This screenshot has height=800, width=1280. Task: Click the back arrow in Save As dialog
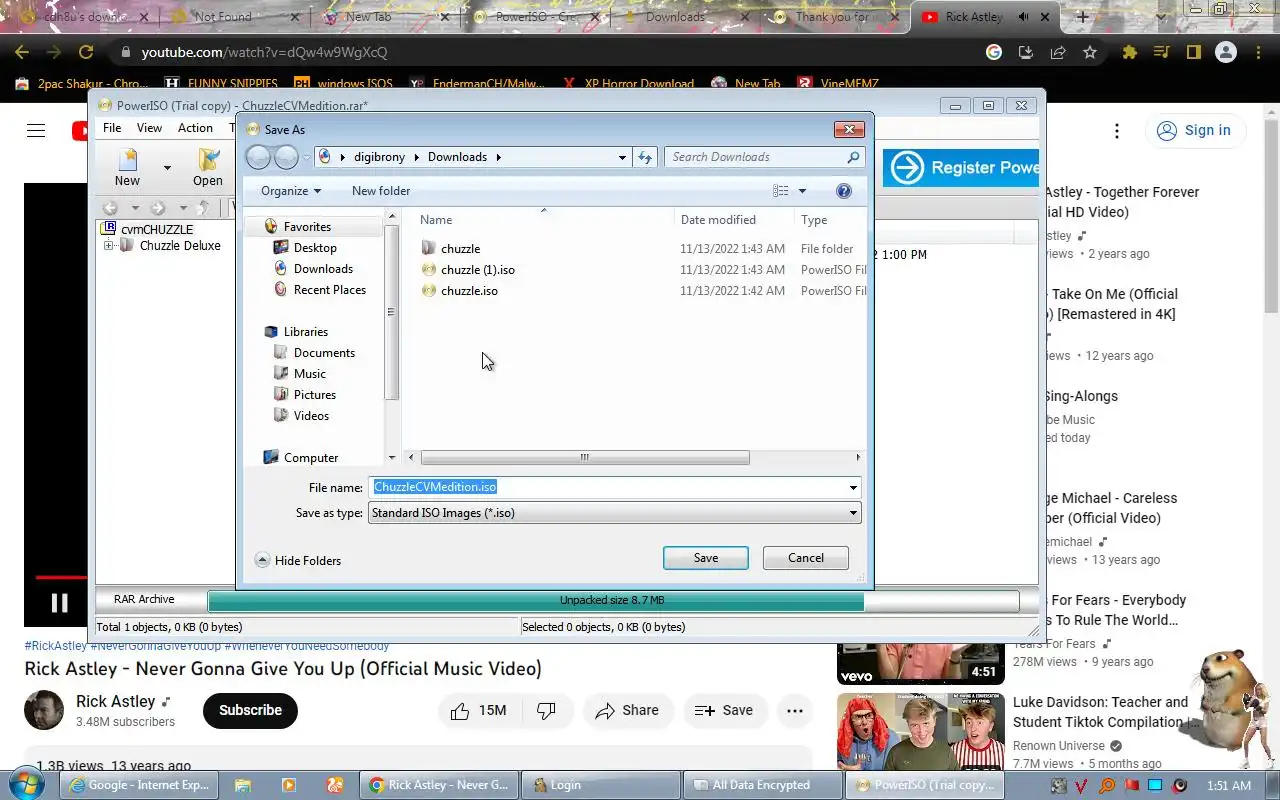(258, 157)
